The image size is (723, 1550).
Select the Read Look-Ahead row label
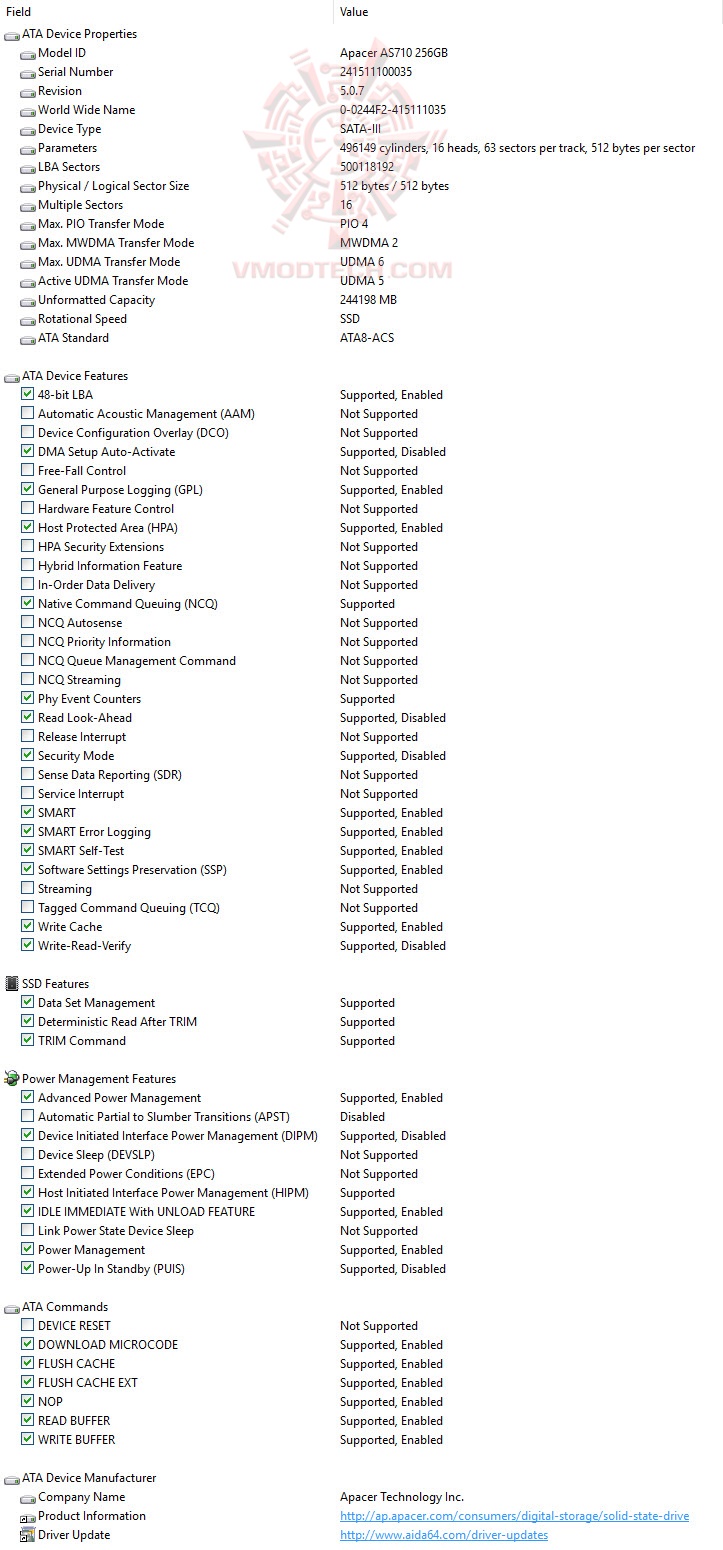tap(85, 718)
